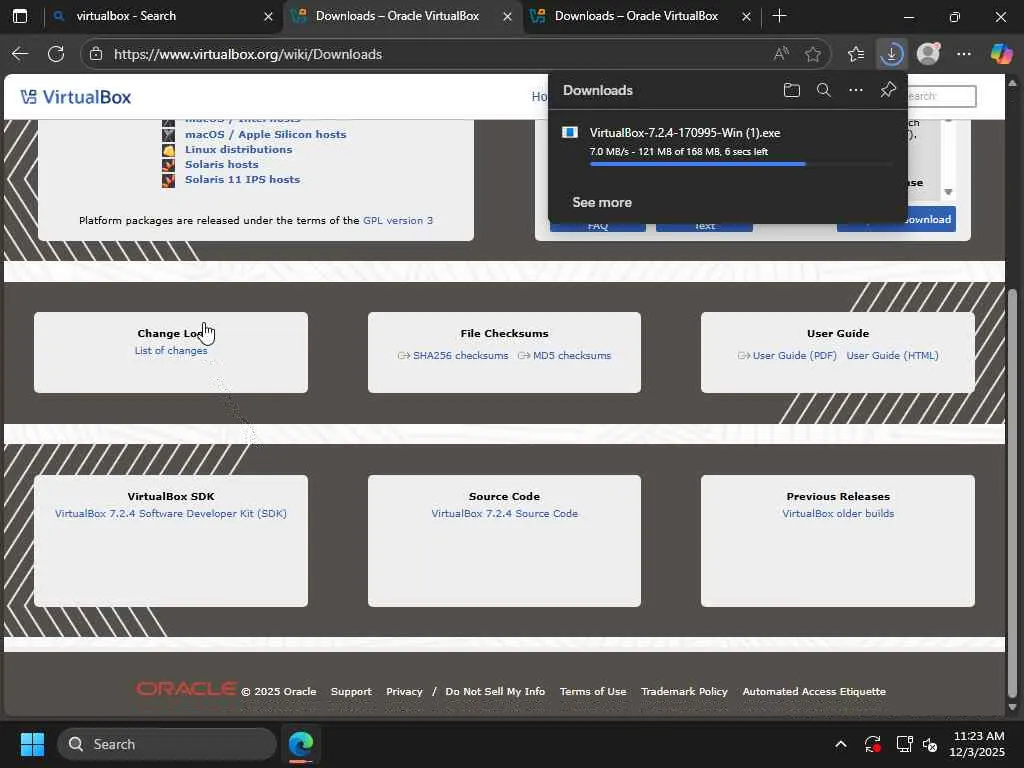The width and height of the screenshot is (1024, 768).
Task: Open SHA256 checksums link
Action: tap(460, 356)
